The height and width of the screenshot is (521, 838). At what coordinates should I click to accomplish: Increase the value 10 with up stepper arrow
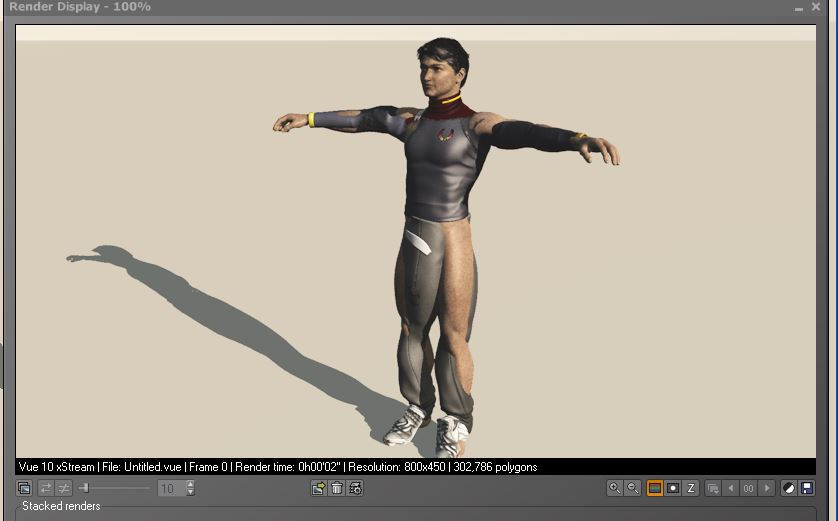point(191,484)
